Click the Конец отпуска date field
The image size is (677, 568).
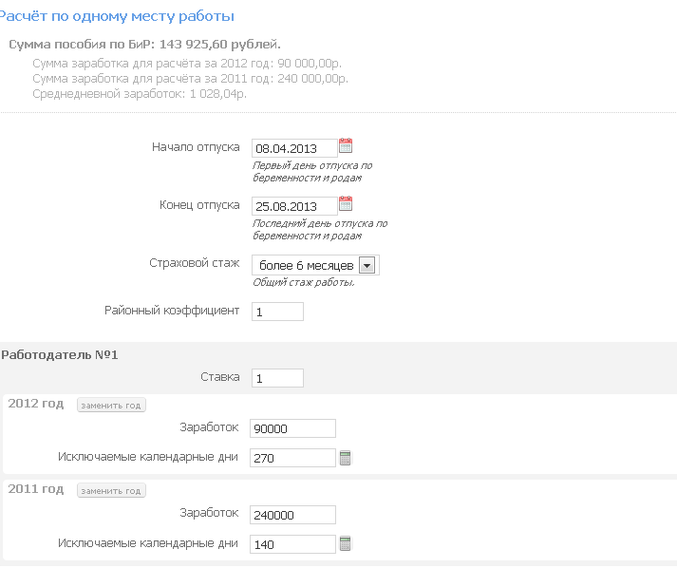point(294,207)
